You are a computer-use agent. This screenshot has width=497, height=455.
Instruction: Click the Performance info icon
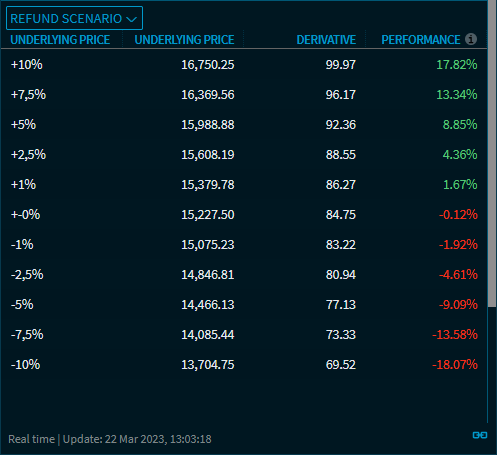coord(471,39)
